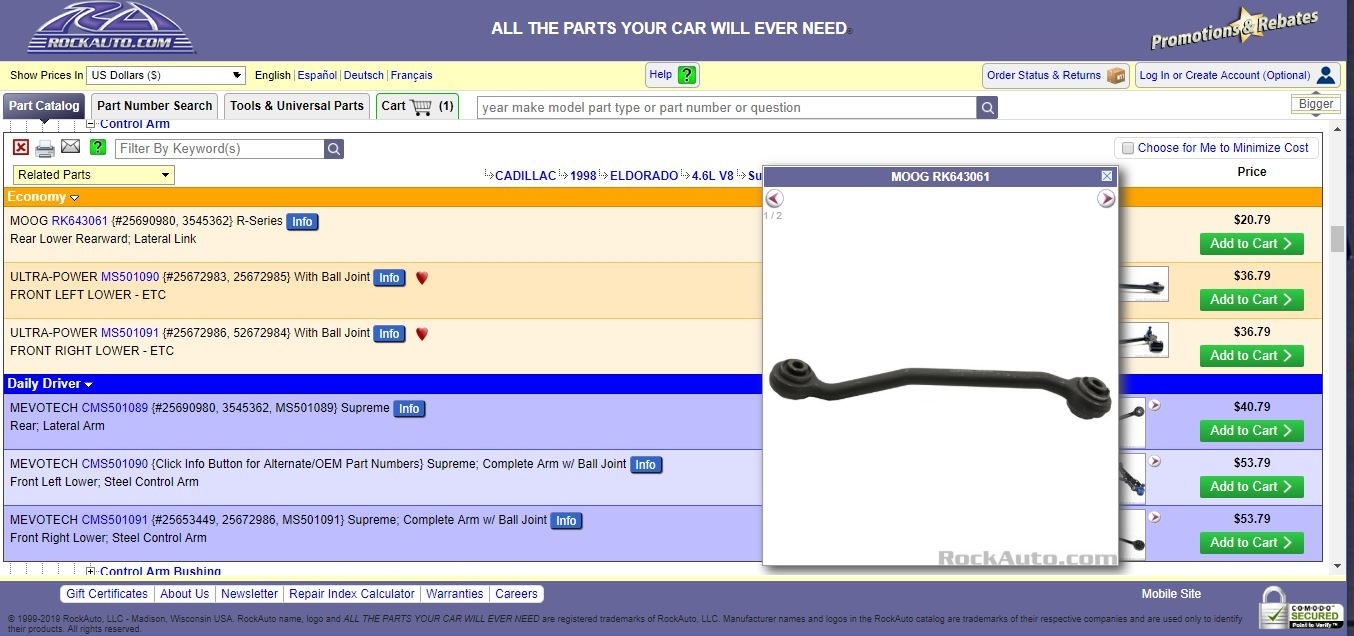
Task: Open Log In or Create Account
Action: coord(1237,75)
